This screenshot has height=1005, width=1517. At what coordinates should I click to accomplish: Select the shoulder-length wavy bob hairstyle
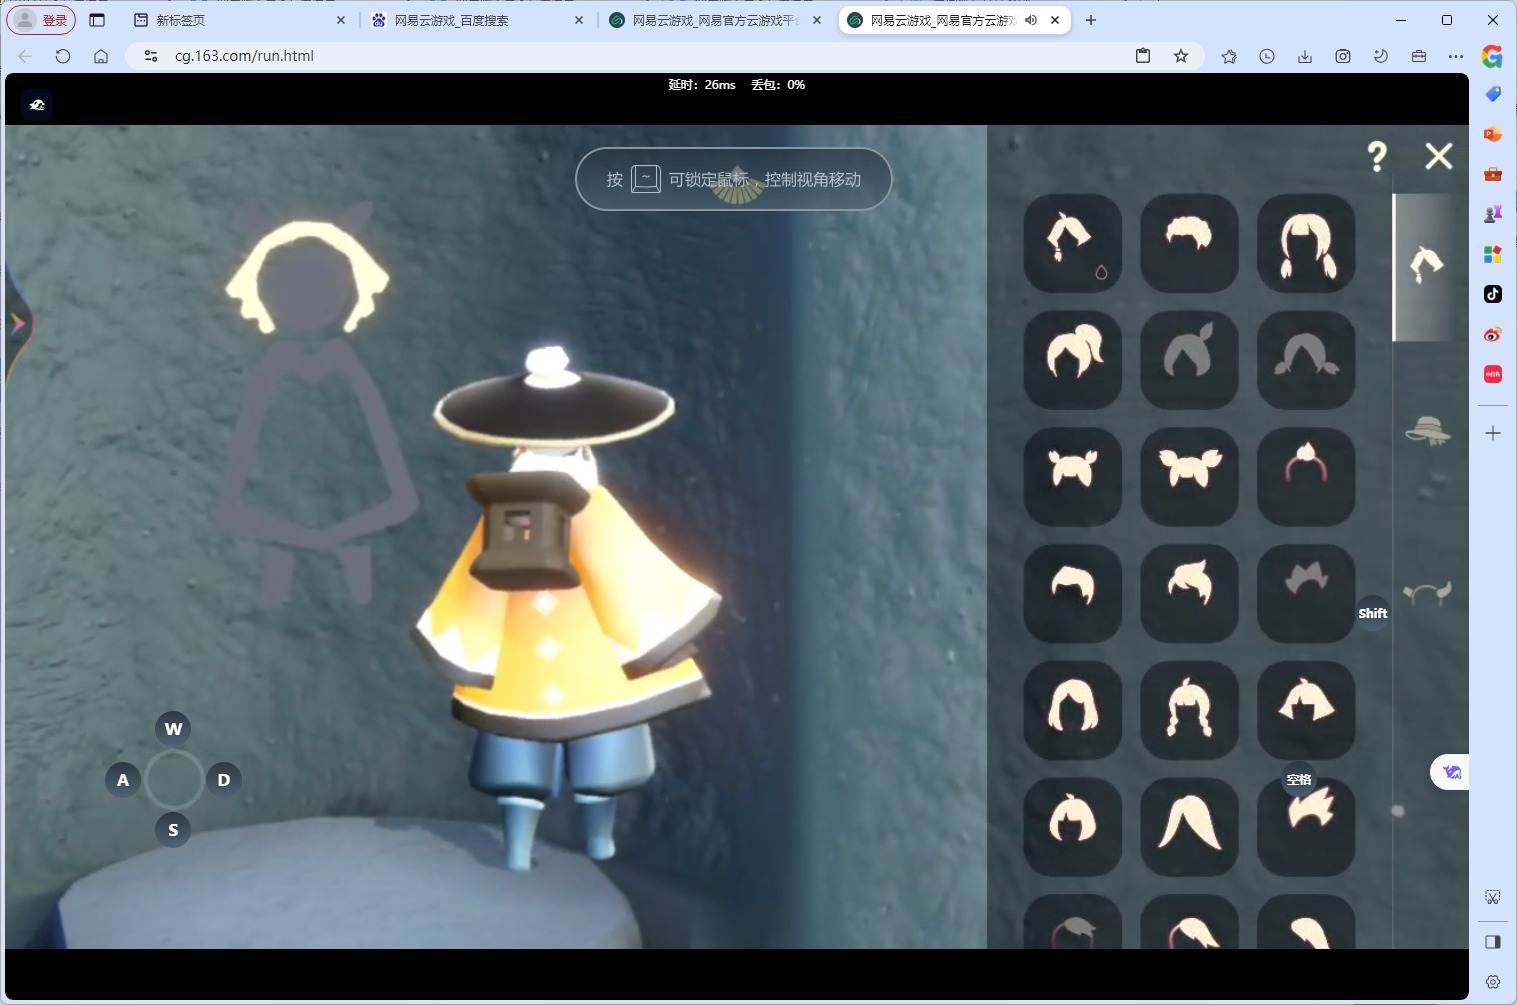click(x=1073, y=710)
